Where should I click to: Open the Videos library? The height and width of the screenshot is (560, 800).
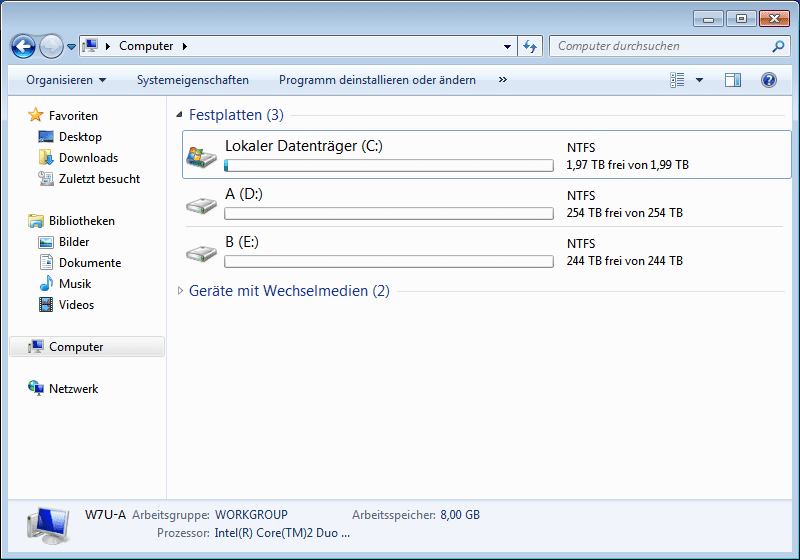[x=77, y=304]
